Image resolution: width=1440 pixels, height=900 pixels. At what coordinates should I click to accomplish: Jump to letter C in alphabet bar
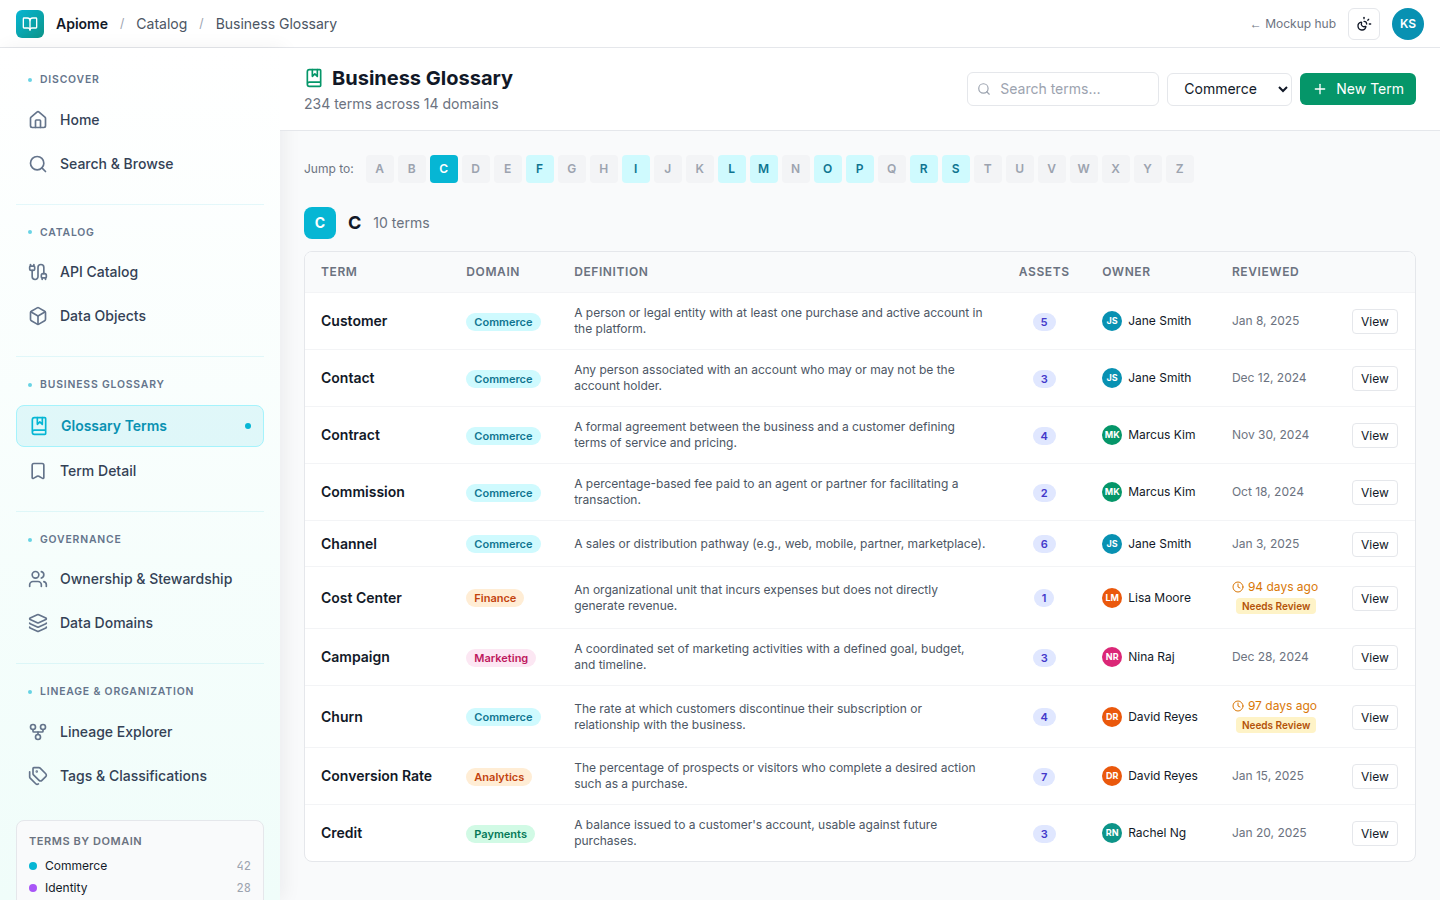click(x=444, y=169)
